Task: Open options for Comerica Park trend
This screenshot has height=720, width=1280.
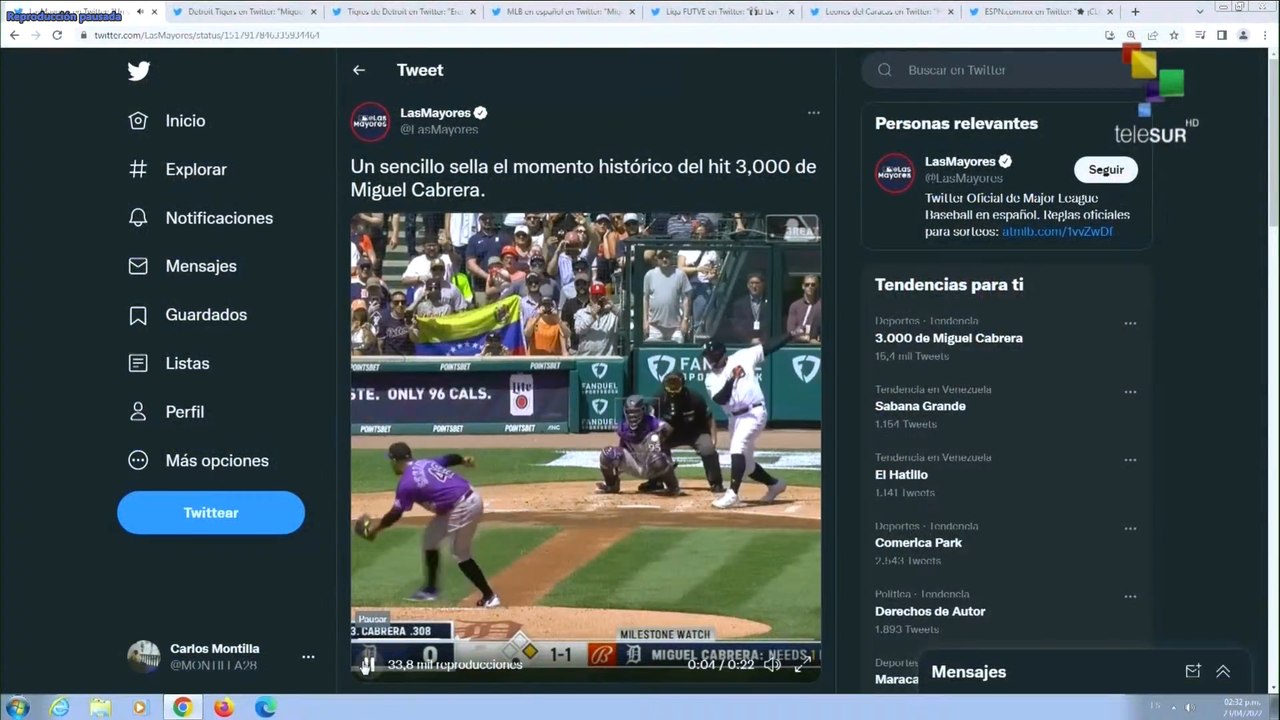Action: [x=1130, y=529]
